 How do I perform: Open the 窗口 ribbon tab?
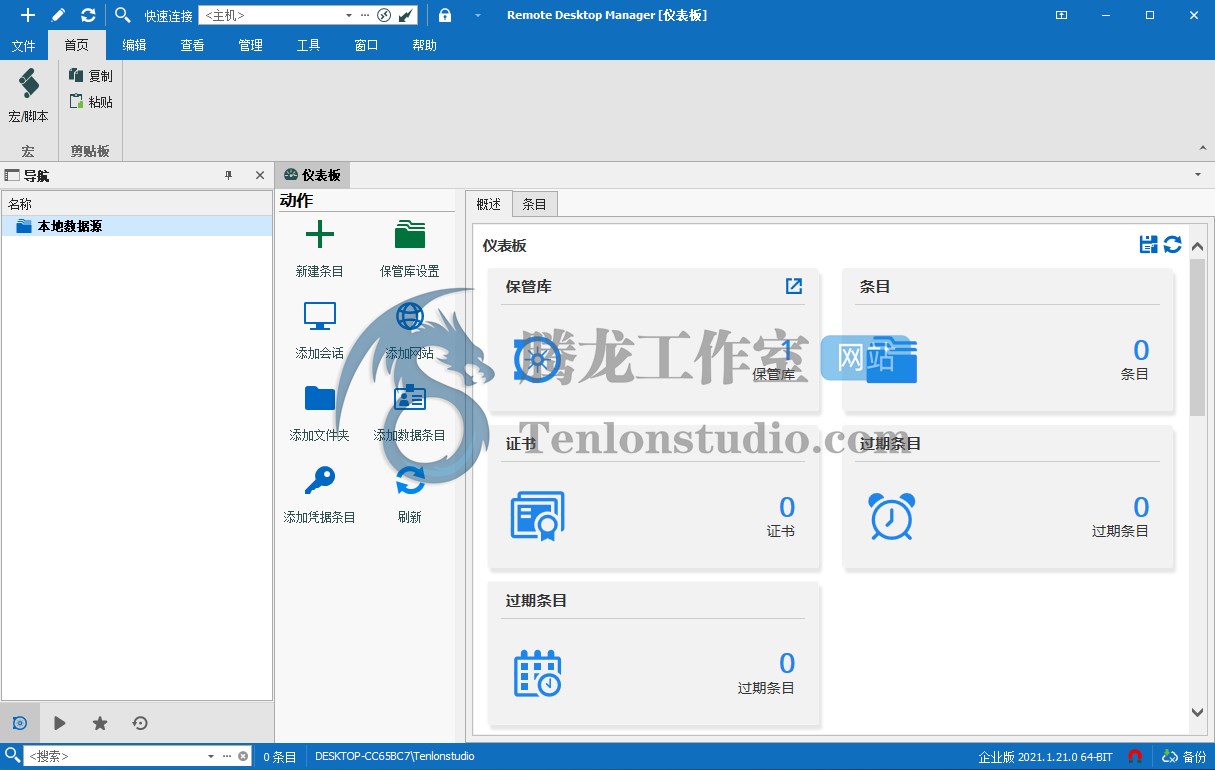(367, 45)
